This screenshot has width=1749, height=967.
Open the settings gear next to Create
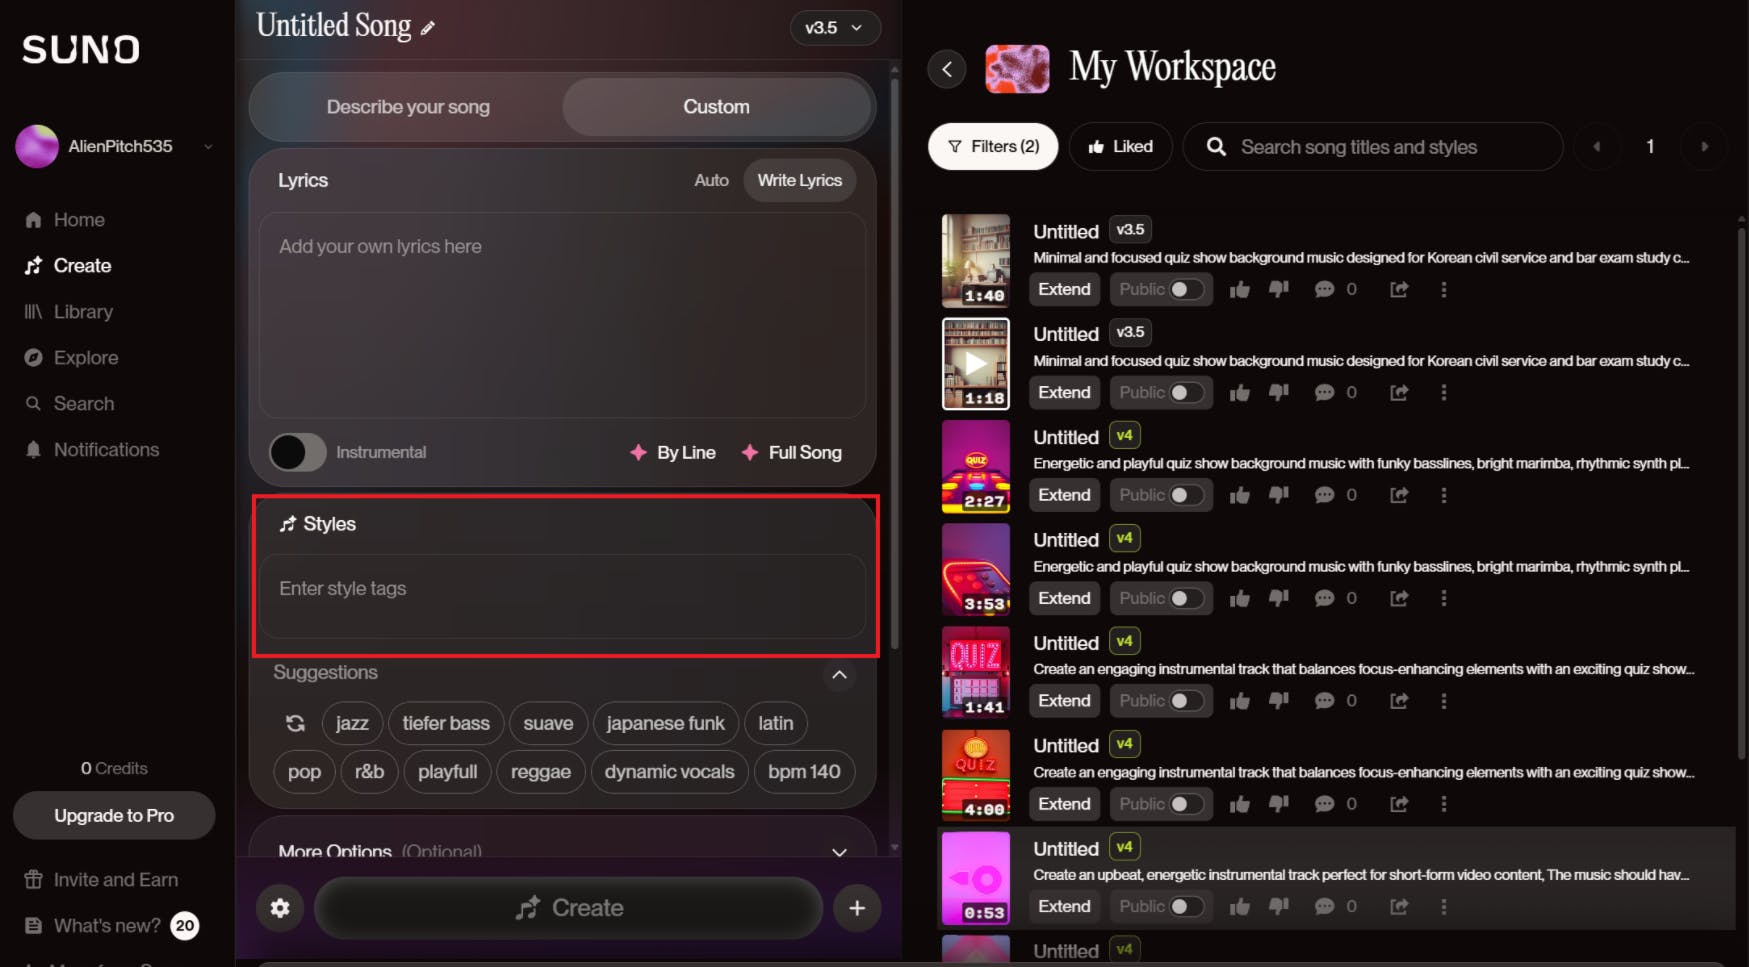[280, 908]
